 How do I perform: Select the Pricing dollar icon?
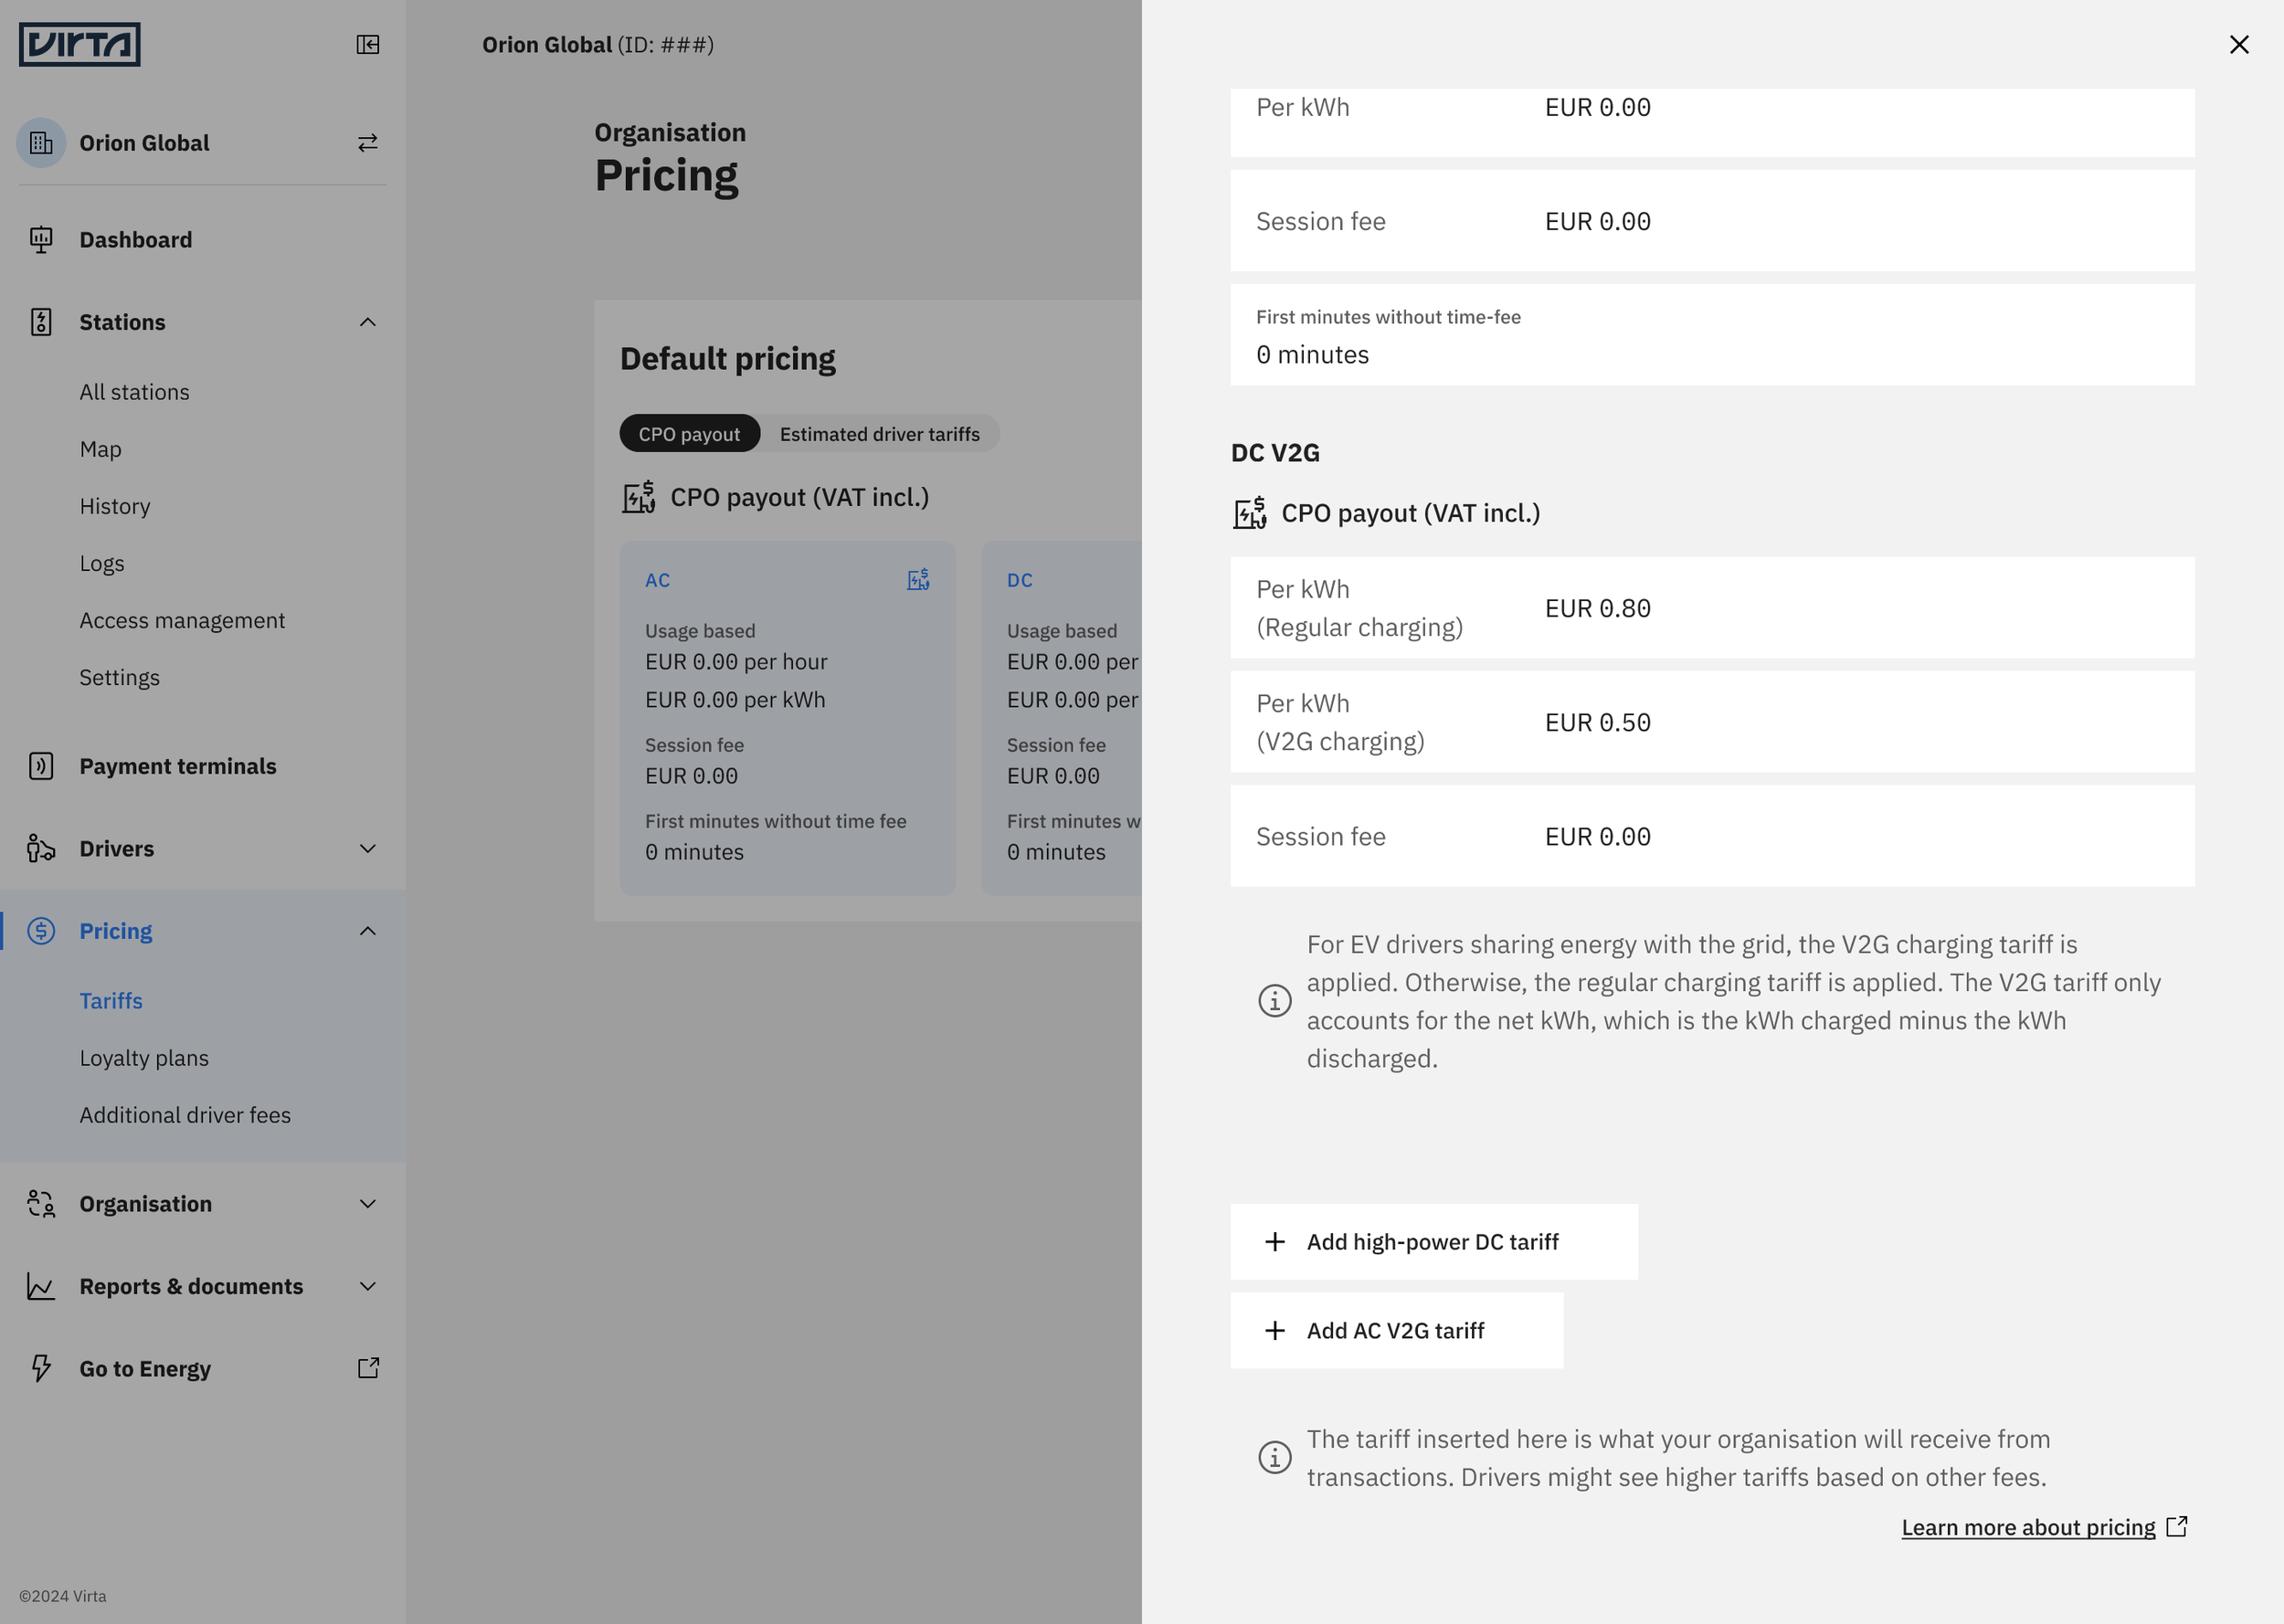point(41,931)
